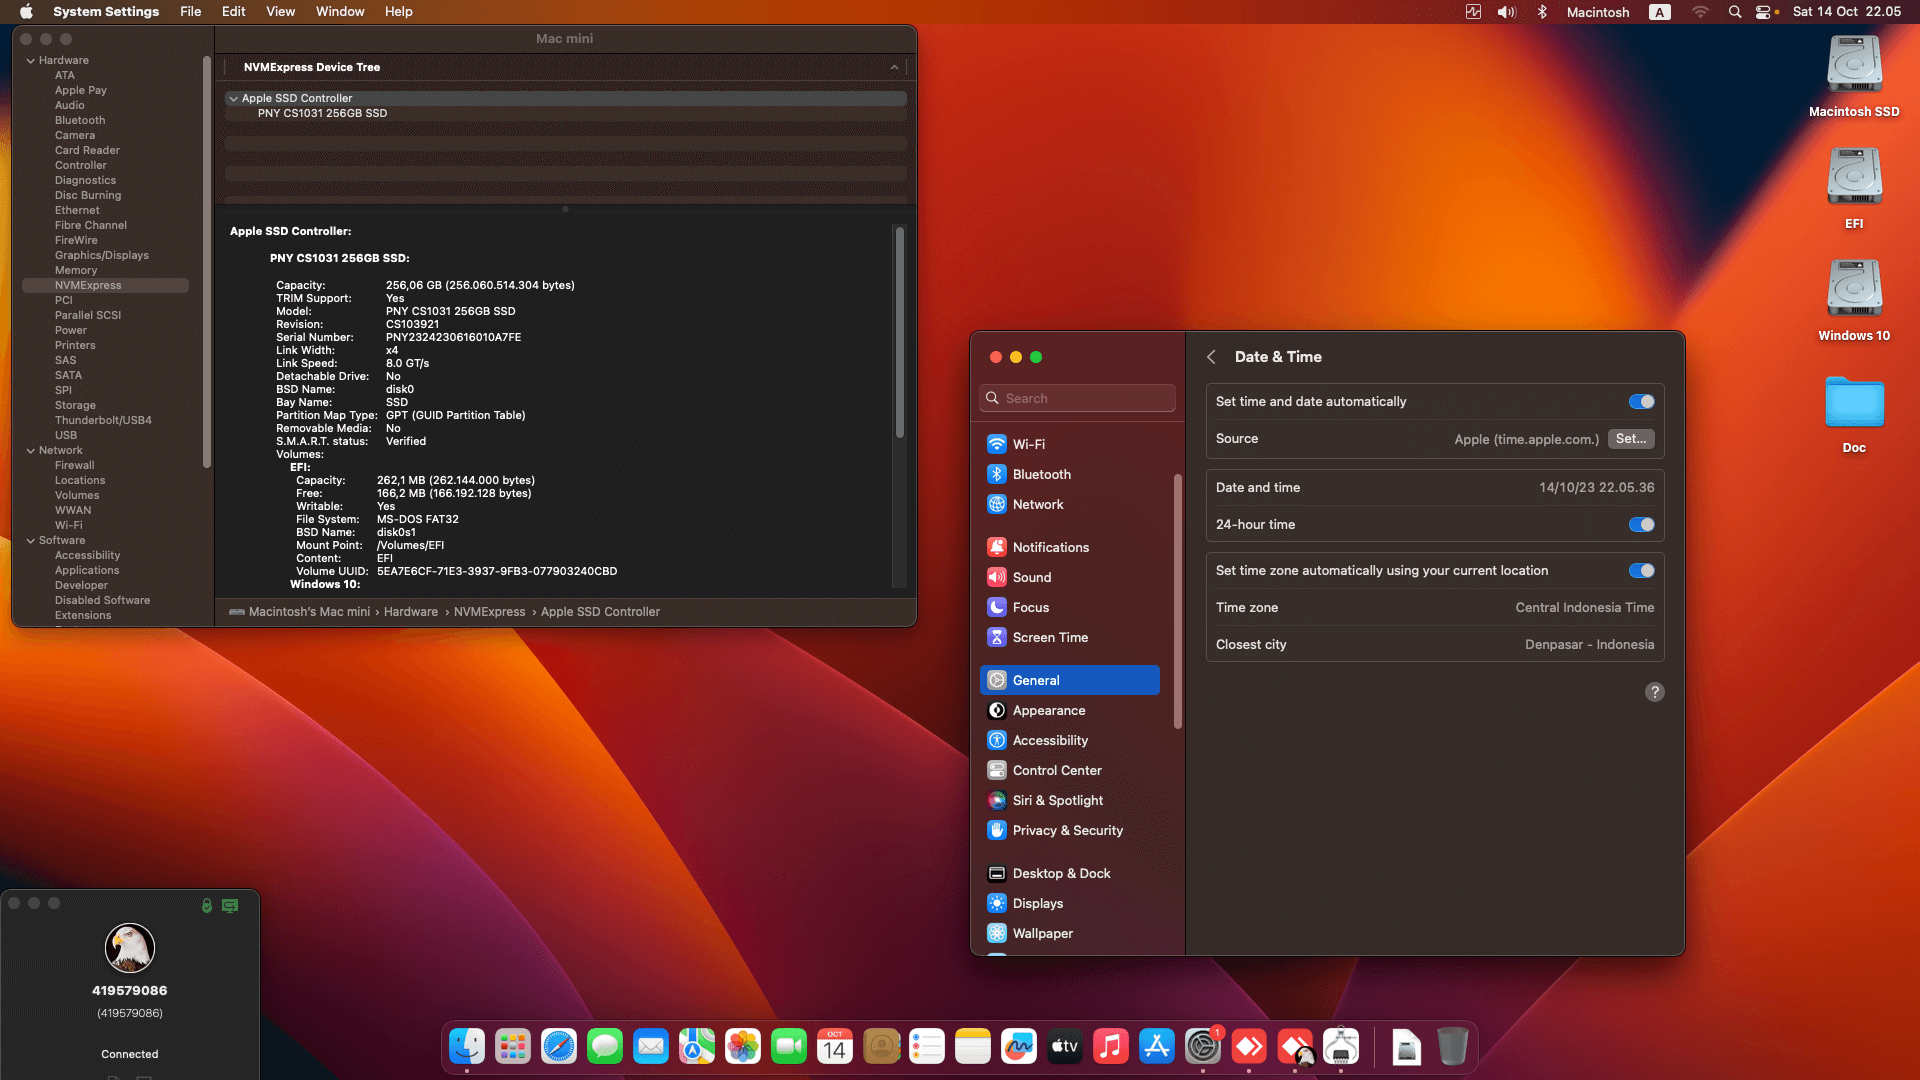Disable automatic time zone by location
The width and height of the screenshot is (1920, 1080).
coord(1641,570)
